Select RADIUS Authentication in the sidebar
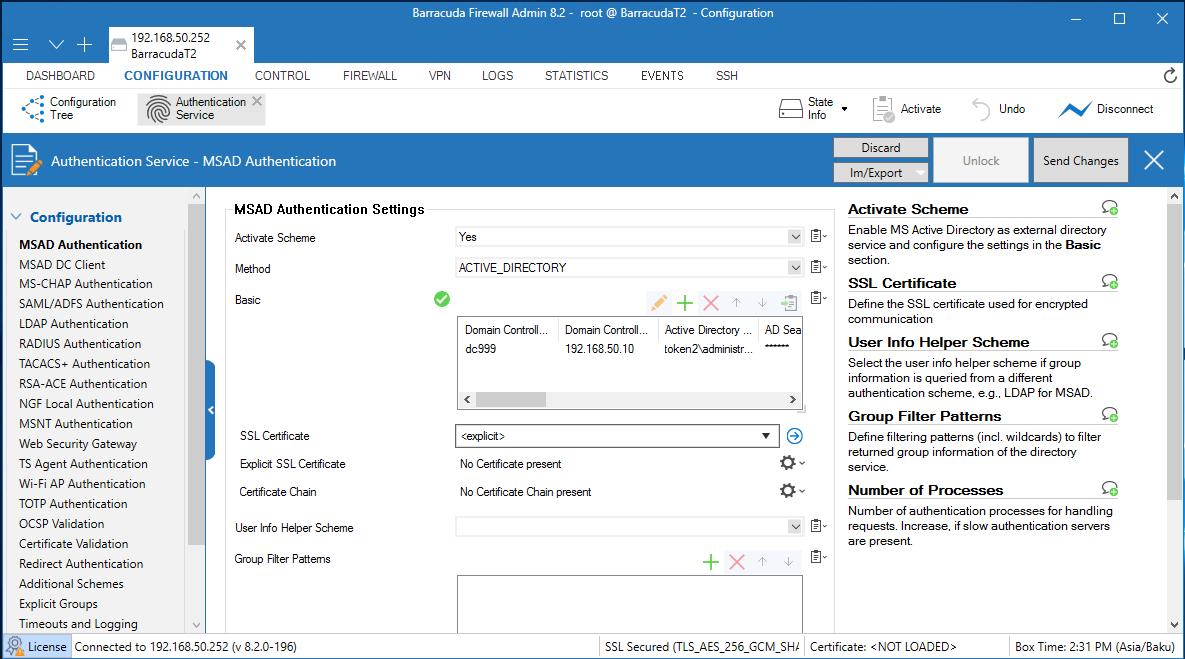Viewport: 1185px width, 659px height. coord(80,344)
